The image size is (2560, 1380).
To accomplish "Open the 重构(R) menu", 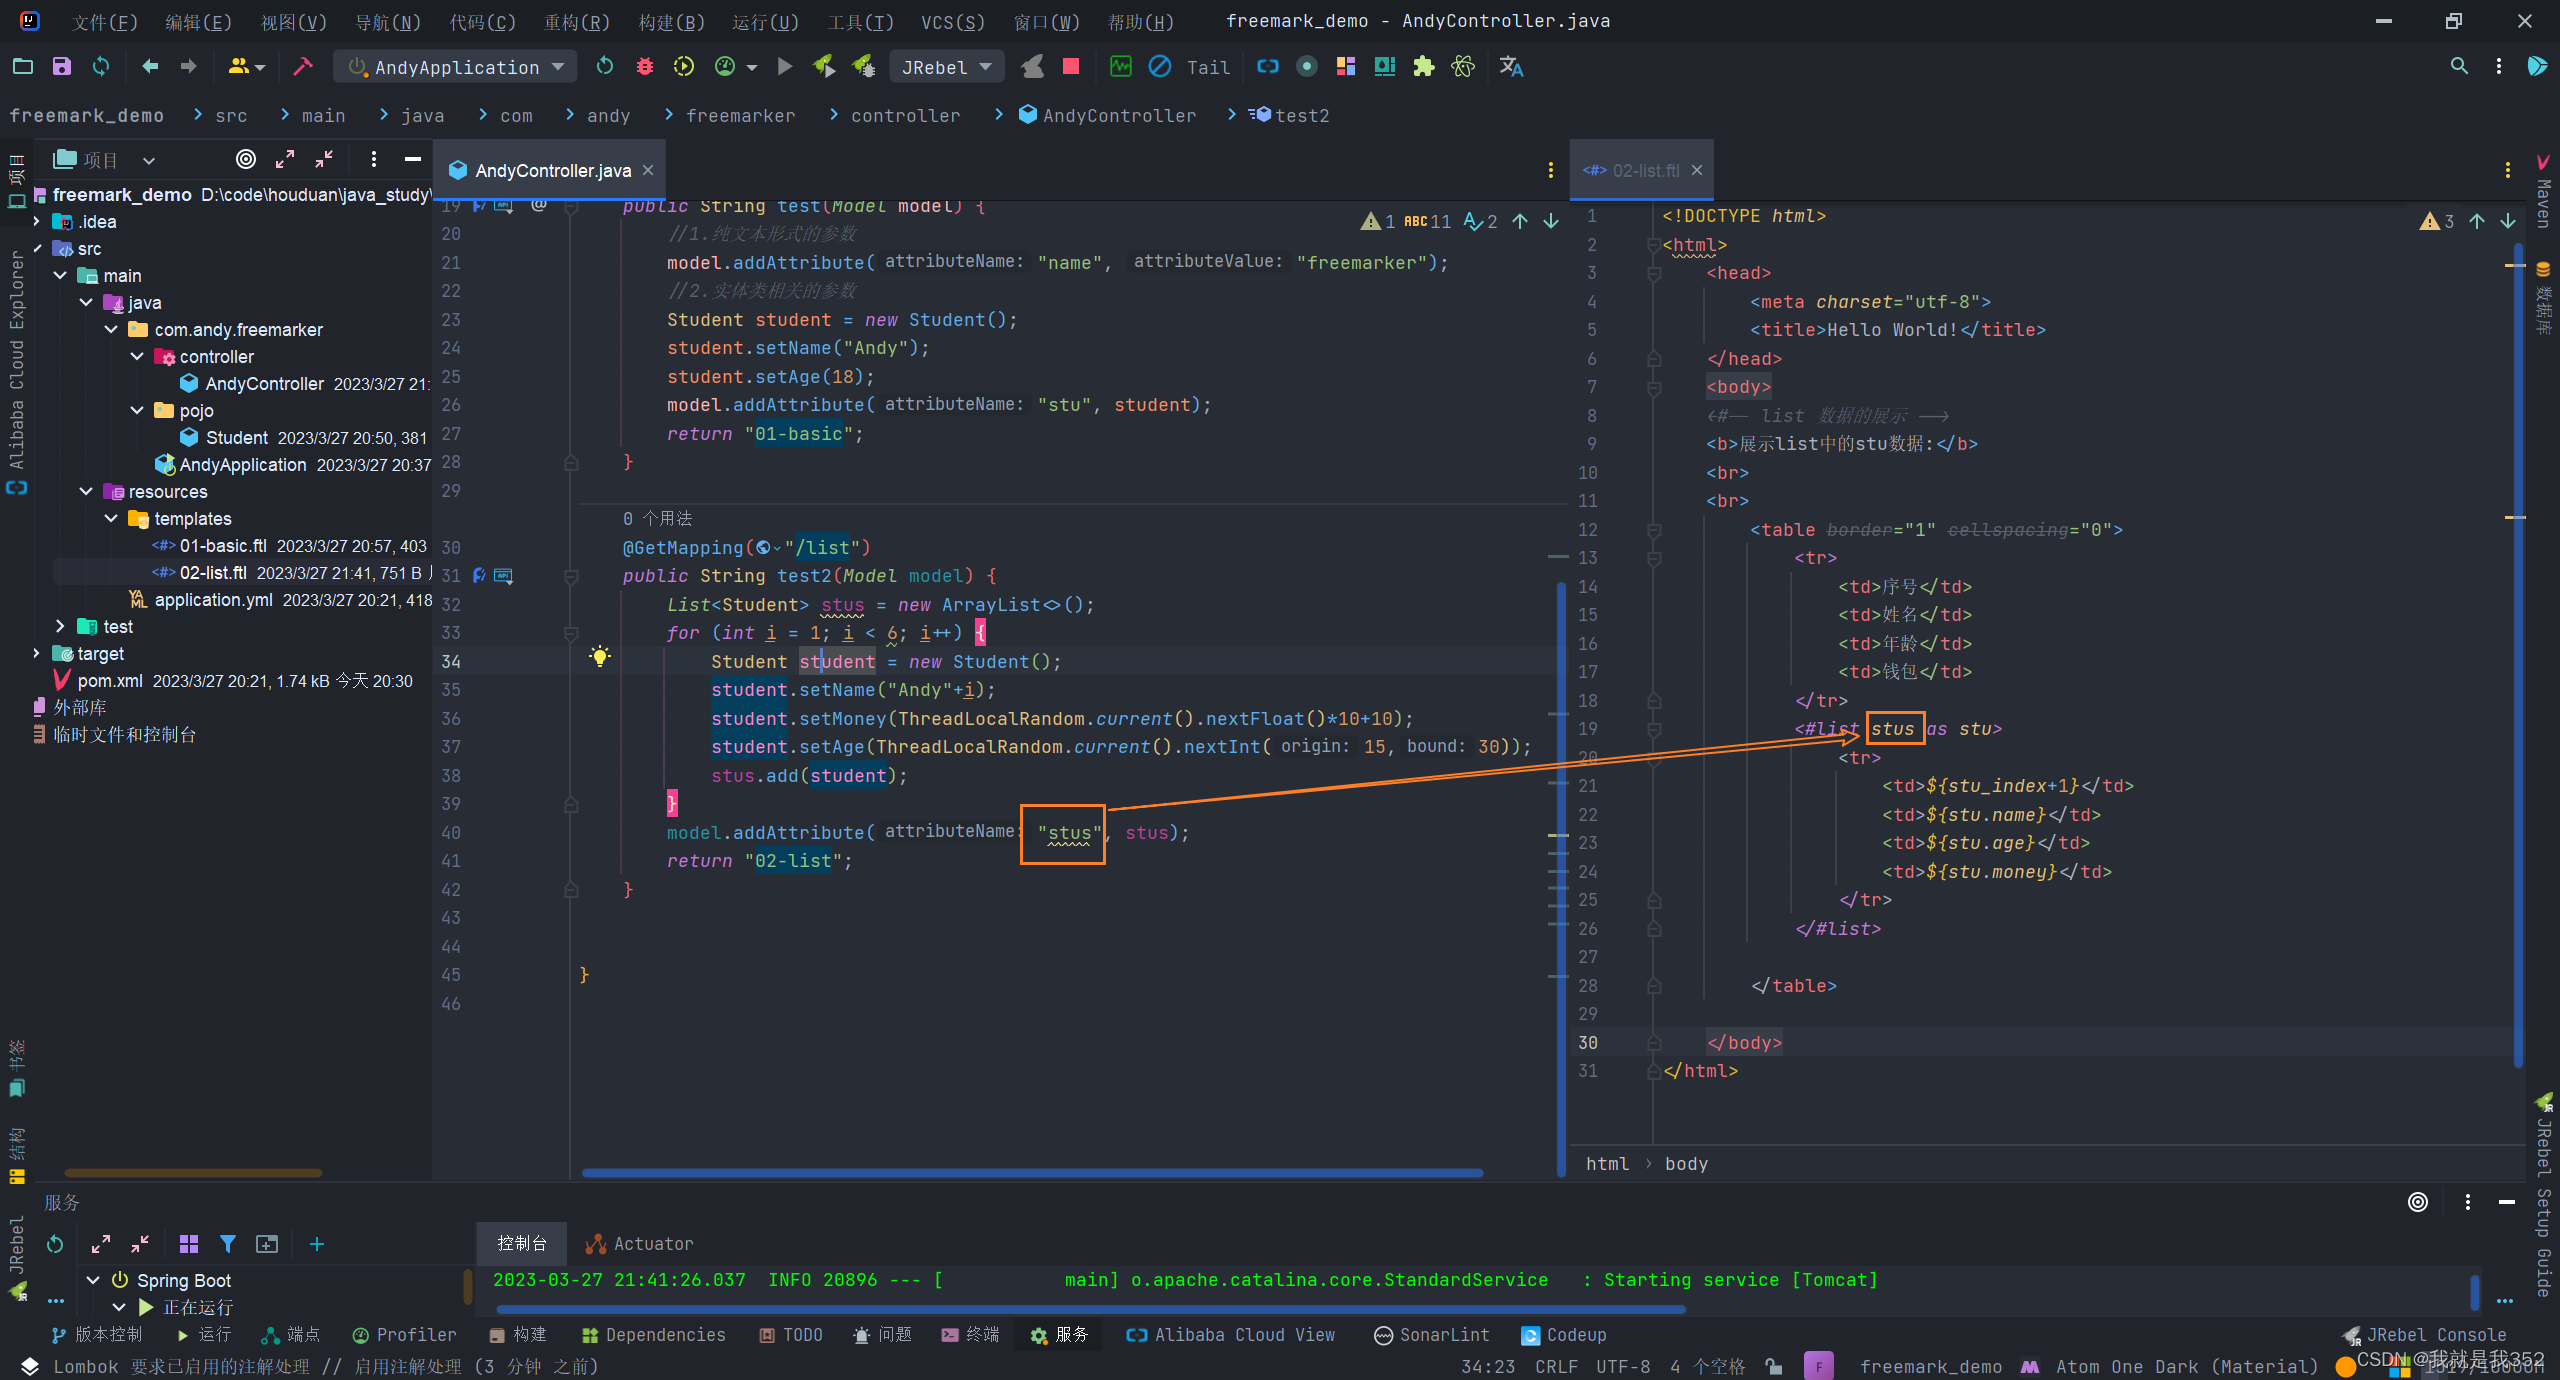I will (577, 22).
